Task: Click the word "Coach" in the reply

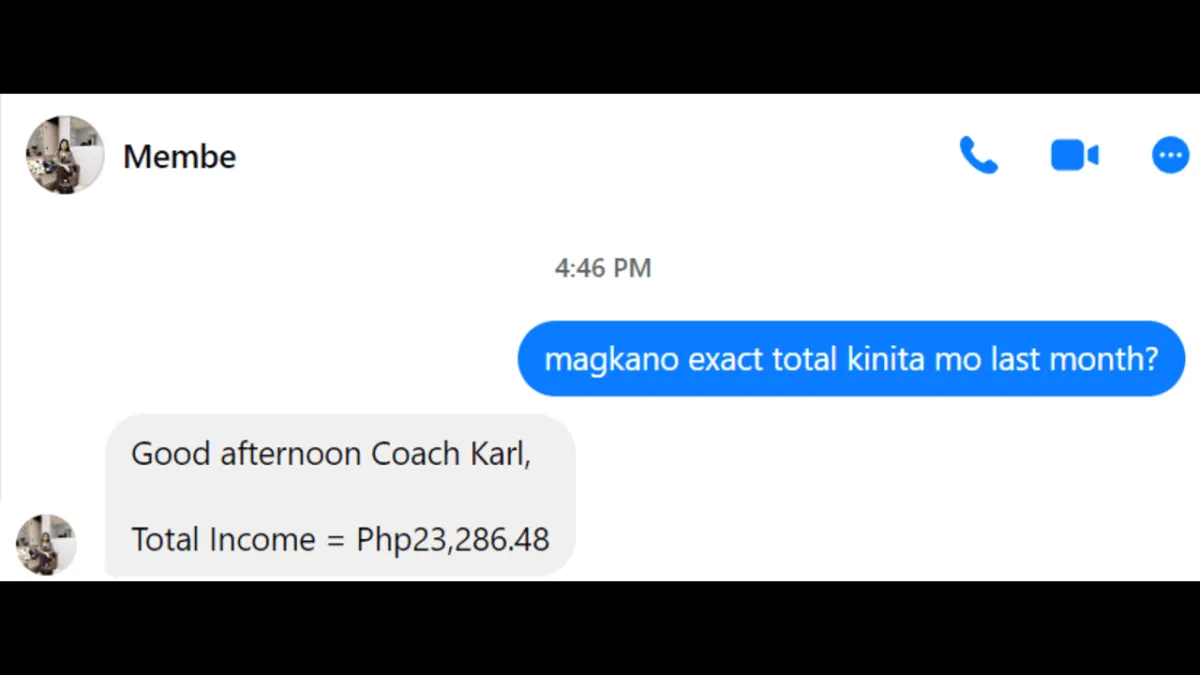Action: (x=416, y=454)
